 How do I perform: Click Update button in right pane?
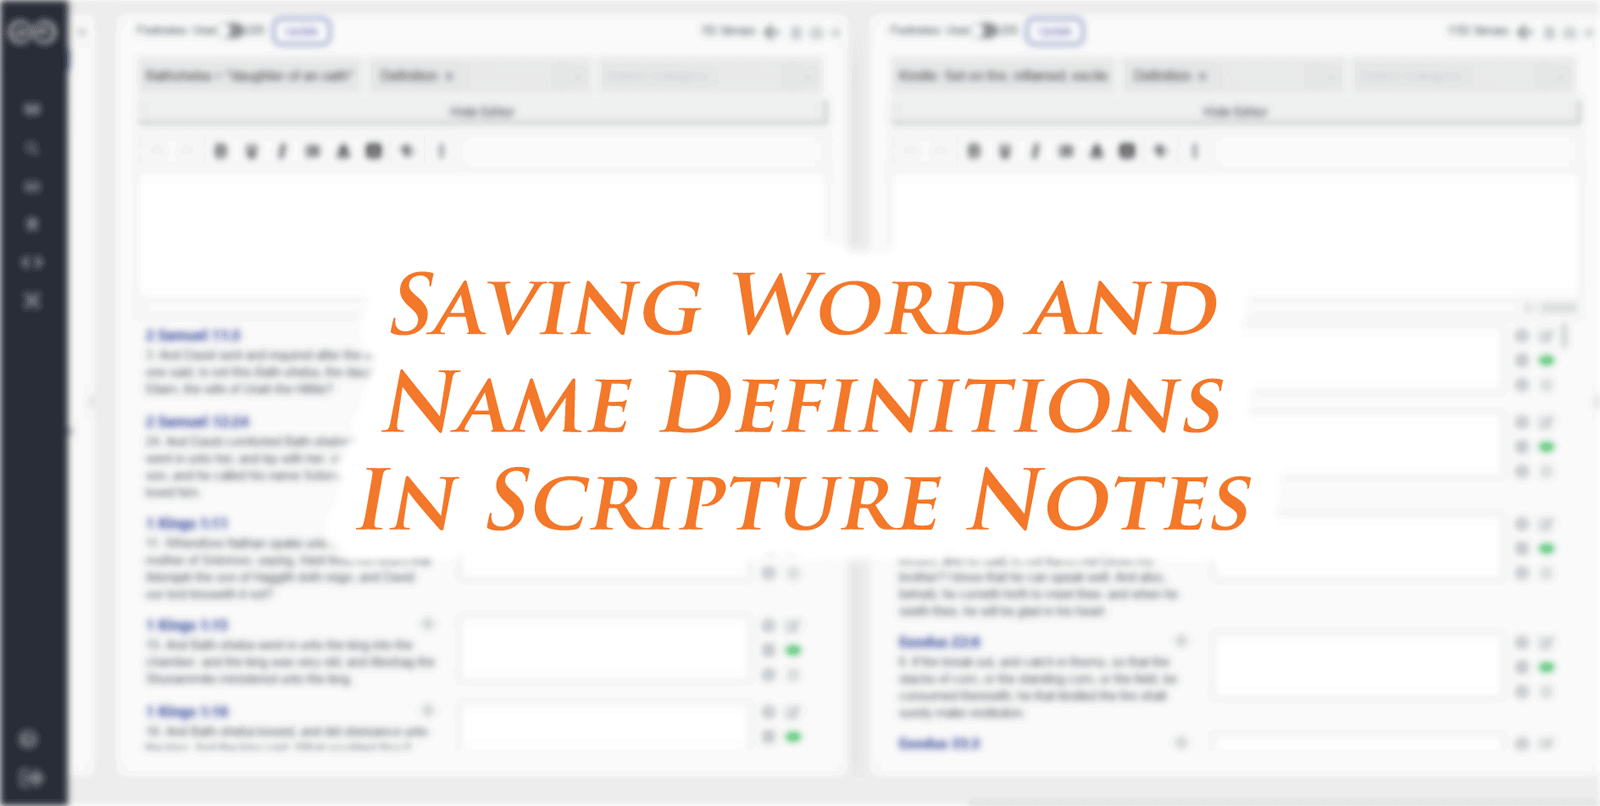(x=1055, y=32)
